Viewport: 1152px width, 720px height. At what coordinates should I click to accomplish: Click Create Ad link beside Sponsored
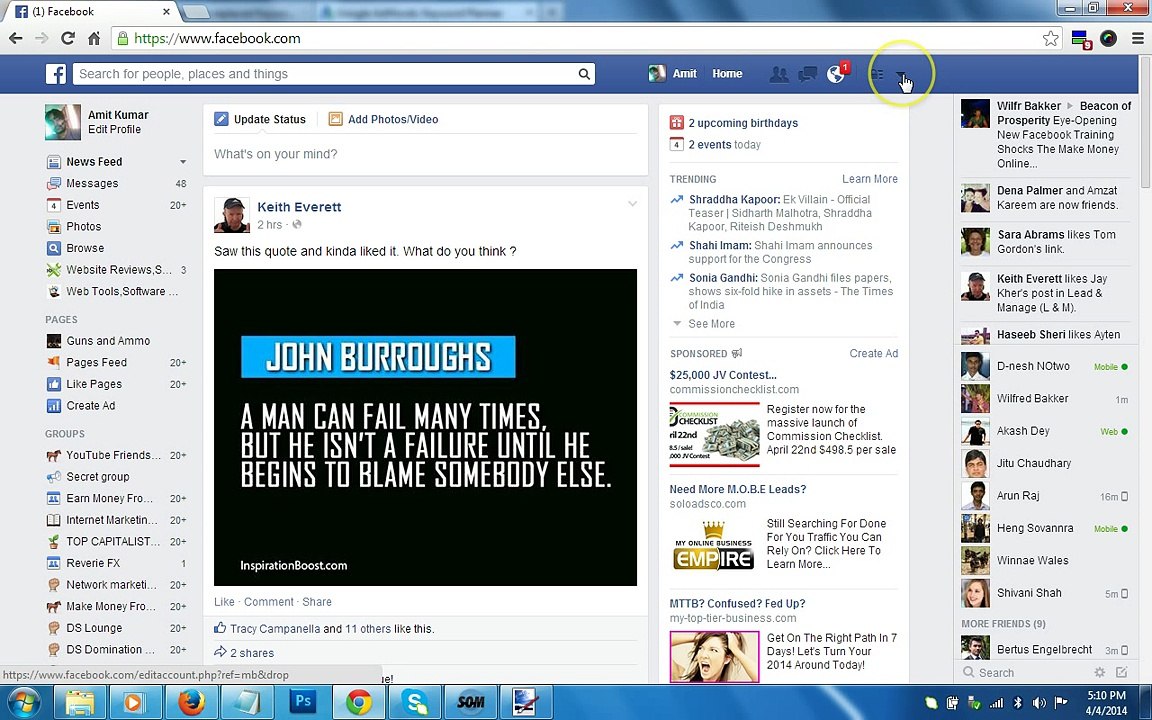pyautogui.click(x=874, y=353)
